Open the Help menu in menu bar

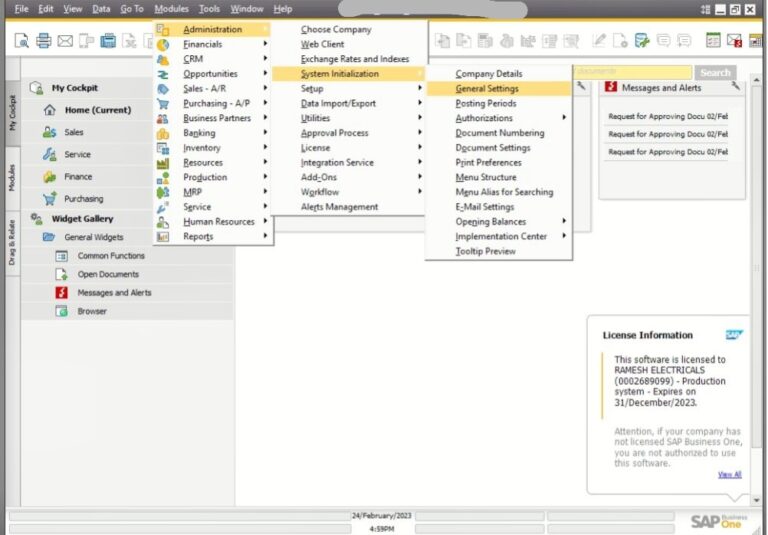tap(283, 9)
